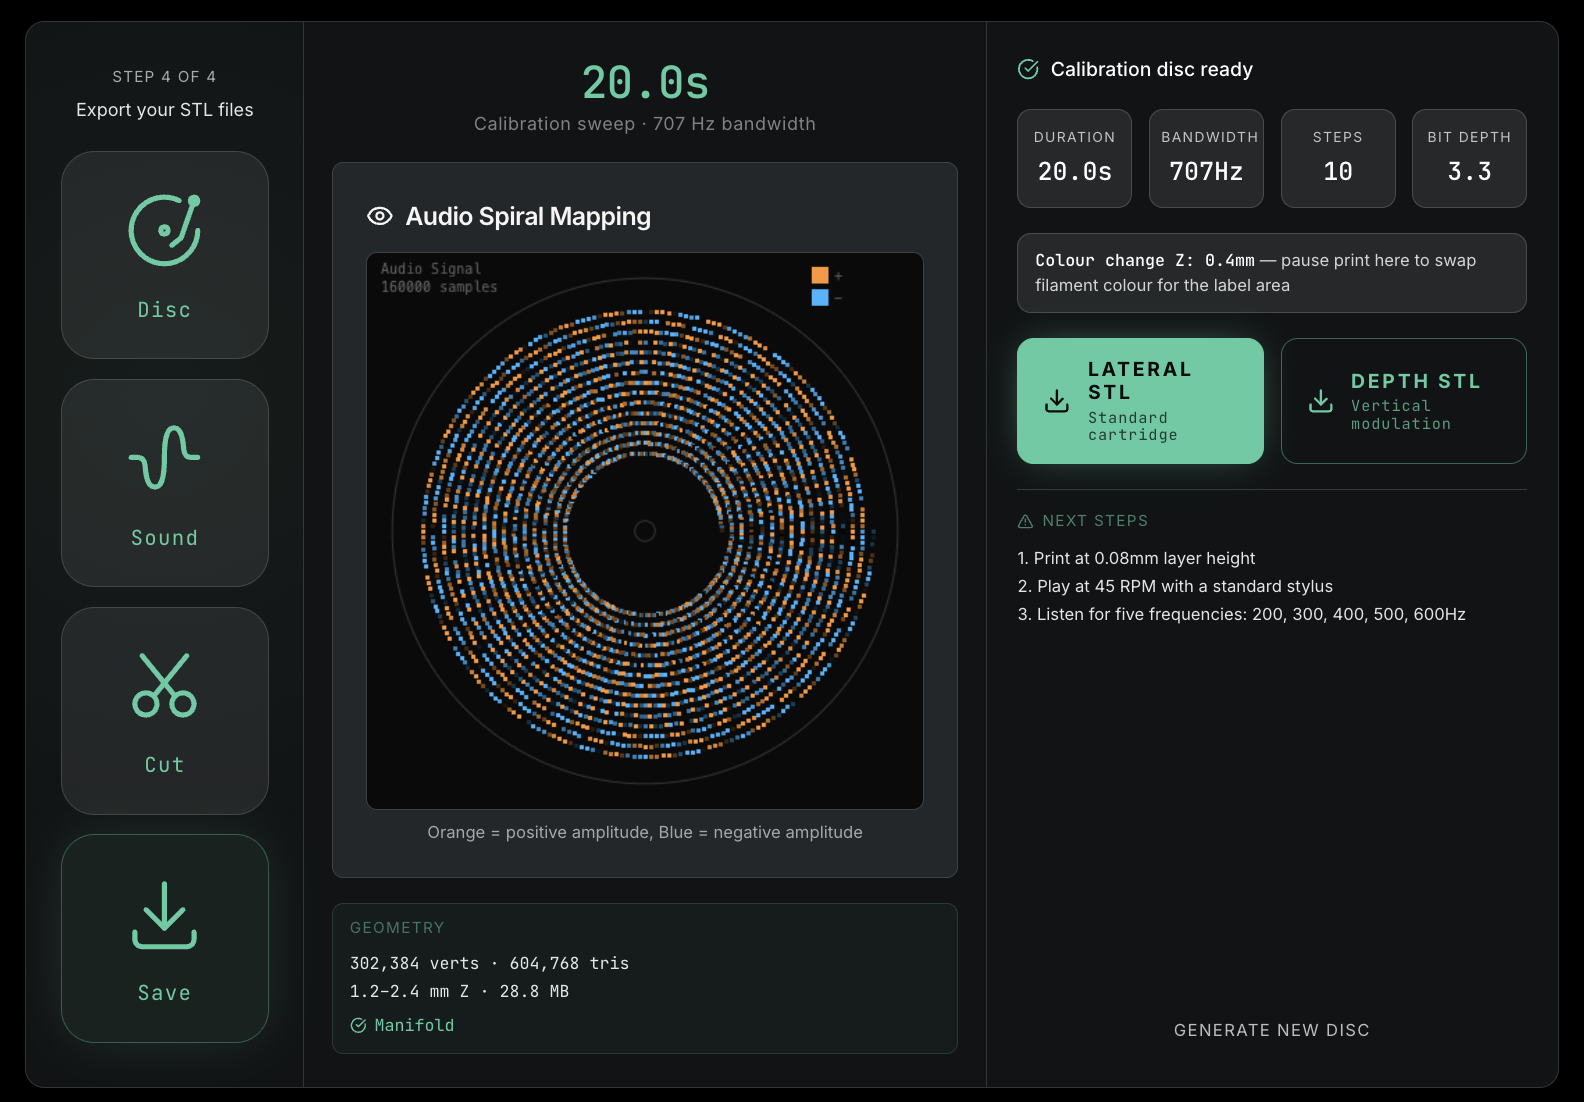Click the eye icon beside Audio Spiral Mapping
Viewport: 1584px width, 1102px height.
click(x=380, y=216)
